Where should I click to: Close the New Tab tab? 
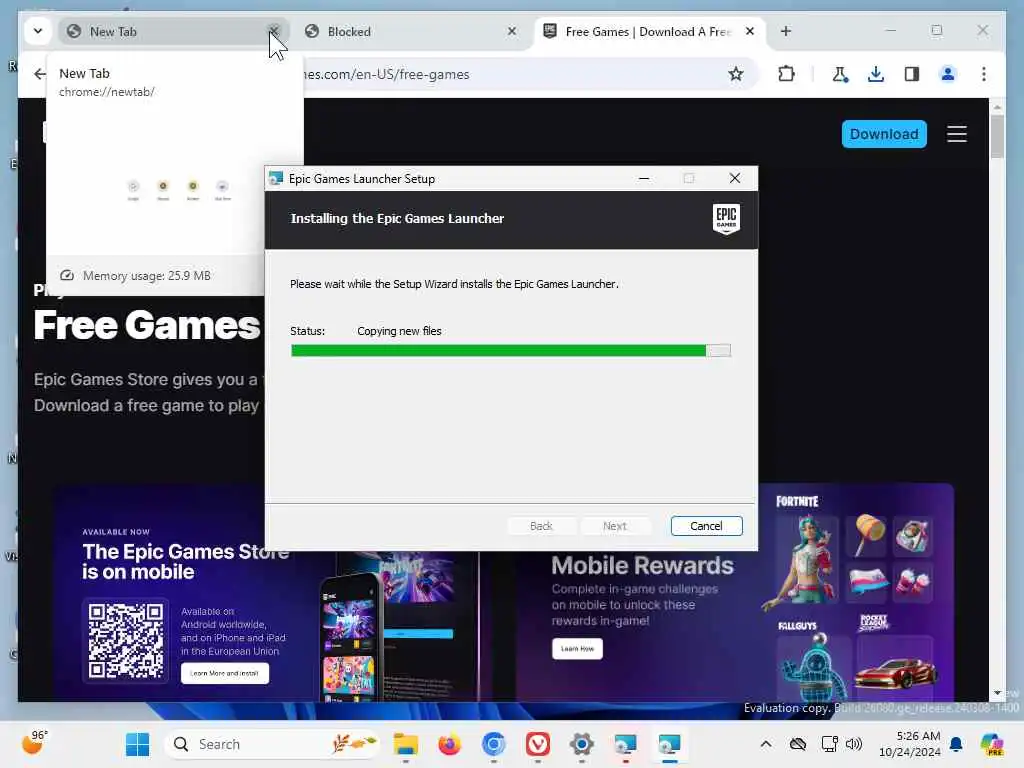click(x=274, y=31)
